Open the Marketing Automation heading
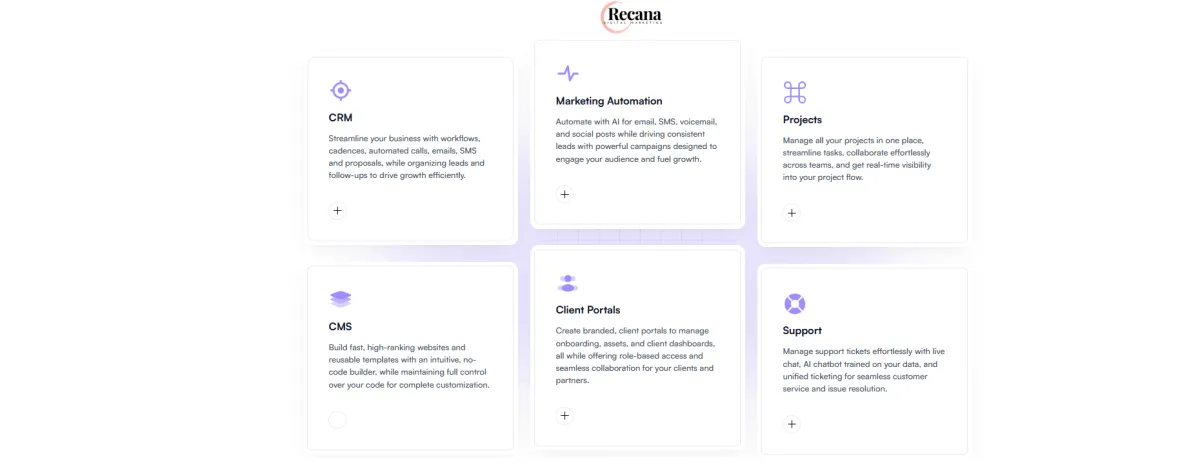 click(608, 101)
